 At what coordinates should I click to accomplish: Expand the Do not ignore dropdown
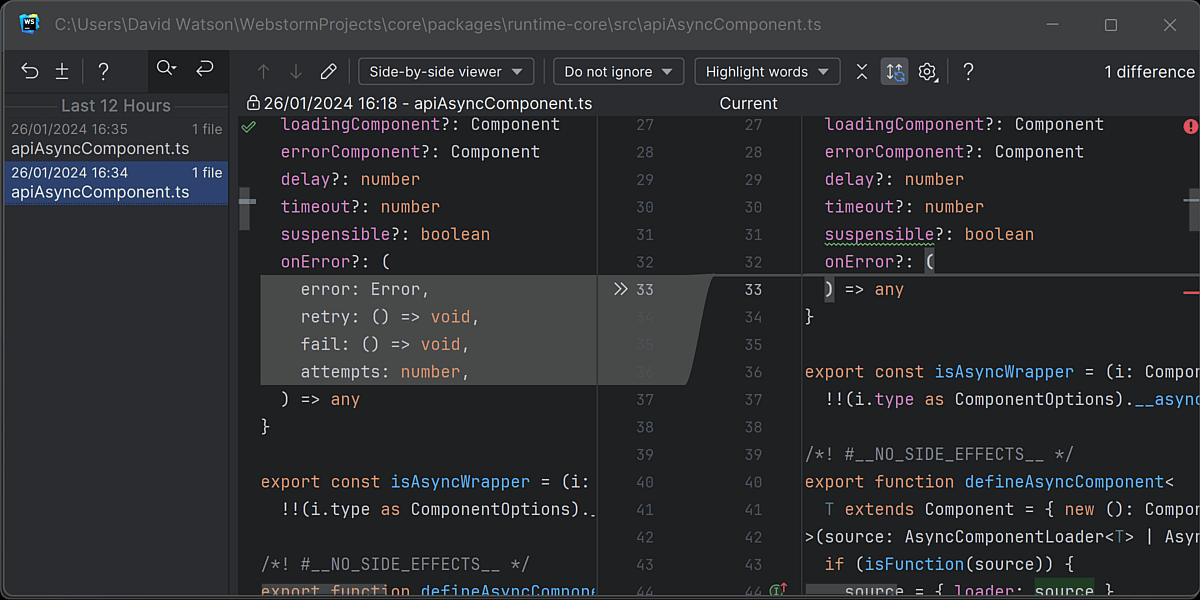tap(618, 72)
